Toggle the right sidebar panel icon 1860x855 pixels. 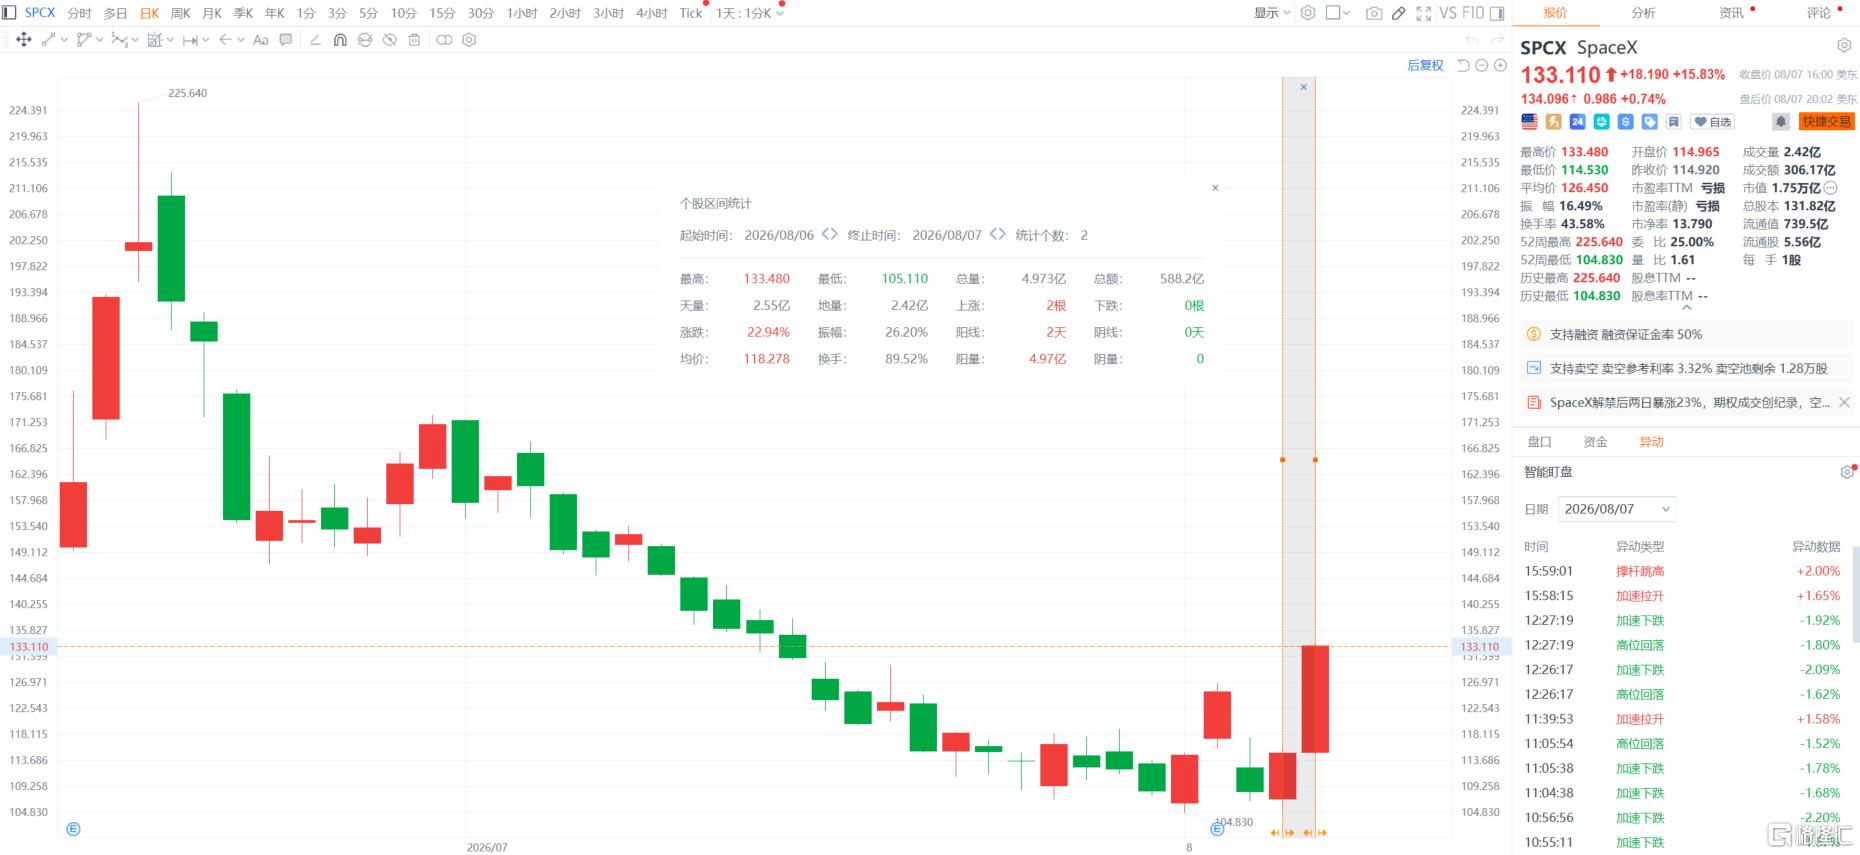pos(1497,13)
